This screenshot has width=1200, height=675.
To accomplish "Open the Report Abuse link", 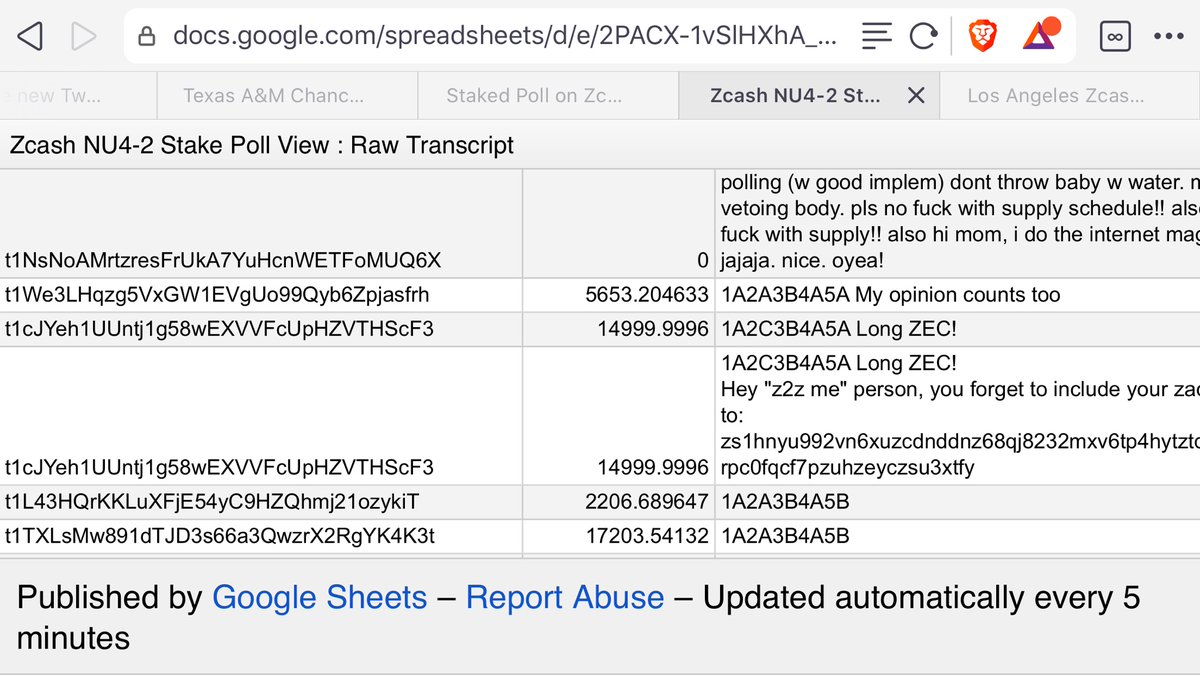I will click(x=565, y=598).
